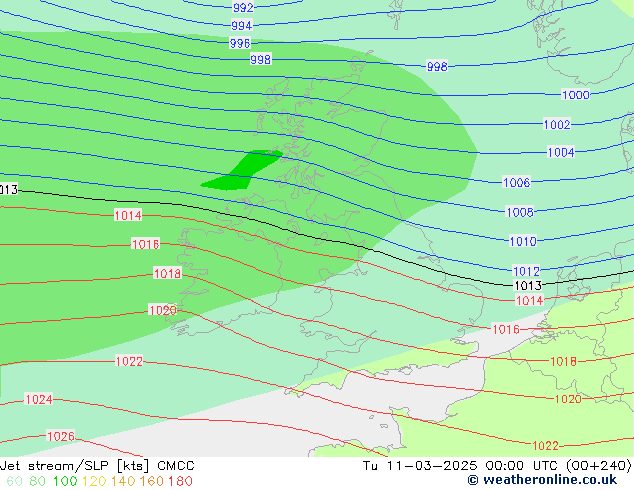Click the red 1024 isobar label

[x=39, y=399]
